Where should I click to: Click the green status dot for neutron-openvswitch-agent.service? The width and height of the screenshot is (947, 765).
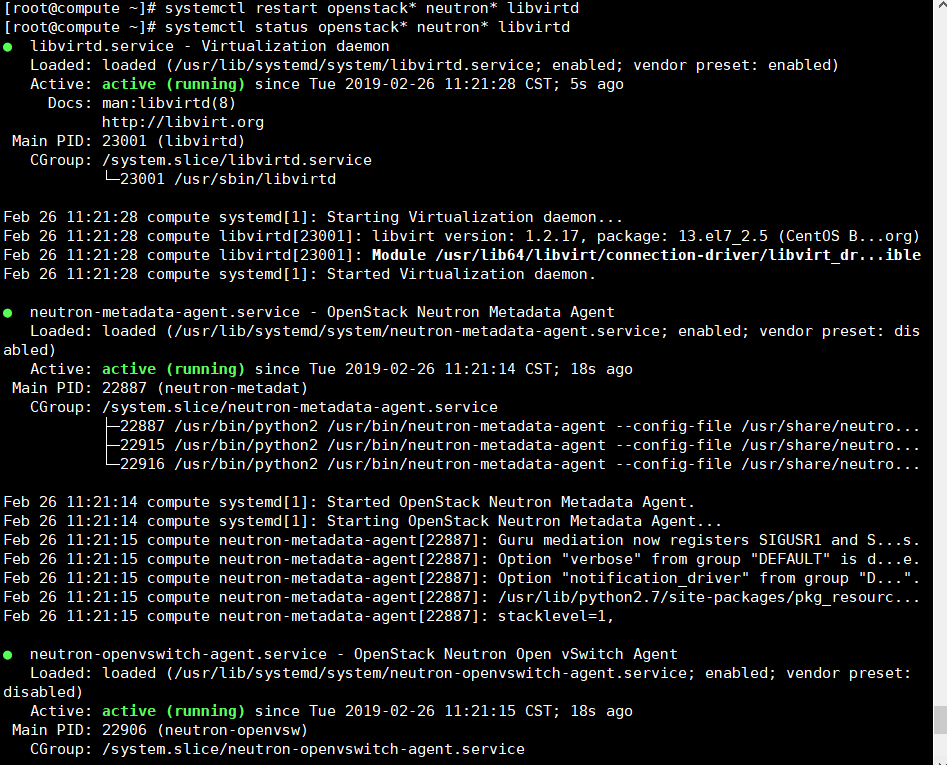tap(8, 655)
